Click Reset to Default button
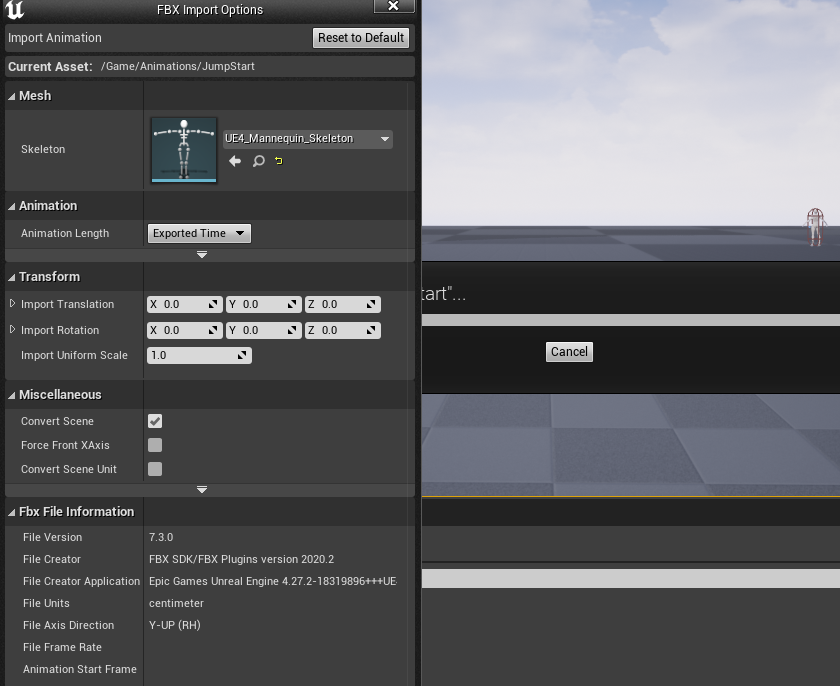Viewport: 840px width, 686px height. (x=361, y=38)
